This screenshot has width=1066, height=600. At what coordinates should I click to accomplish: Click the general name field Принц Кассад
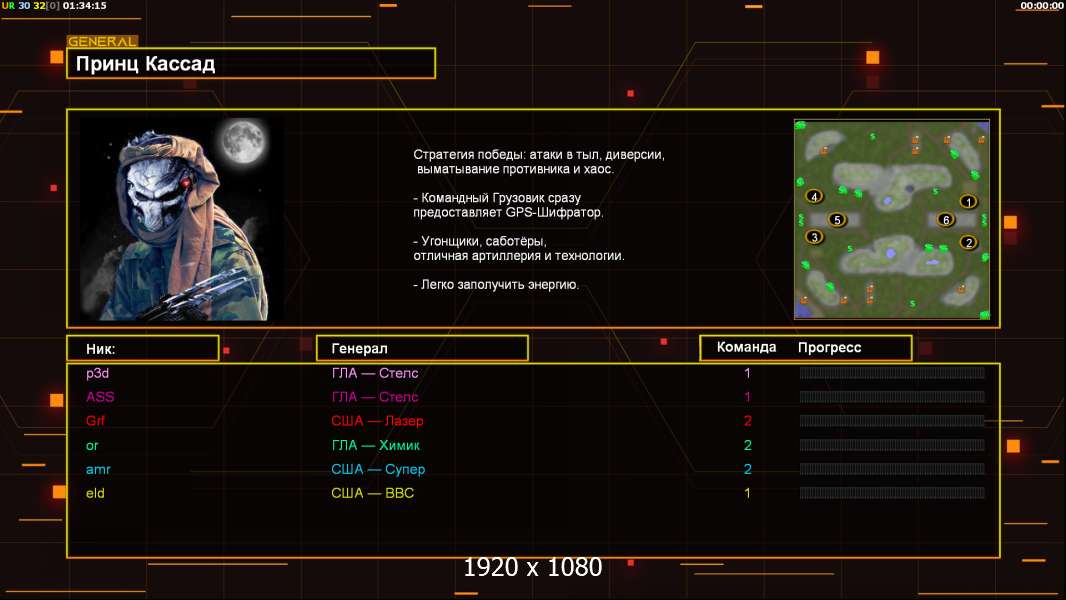[x=251, y=63]
